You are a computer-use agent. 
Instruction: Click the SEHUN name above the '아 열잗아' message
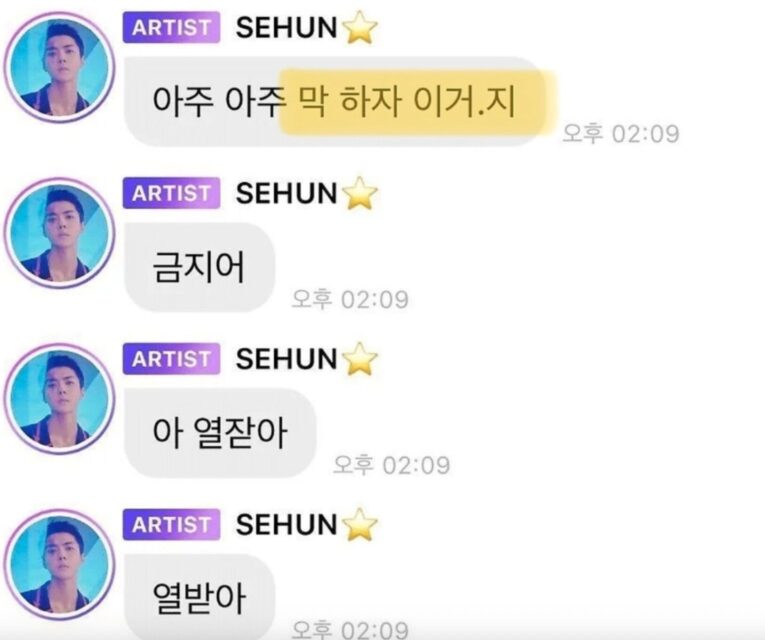click(286, 359)
